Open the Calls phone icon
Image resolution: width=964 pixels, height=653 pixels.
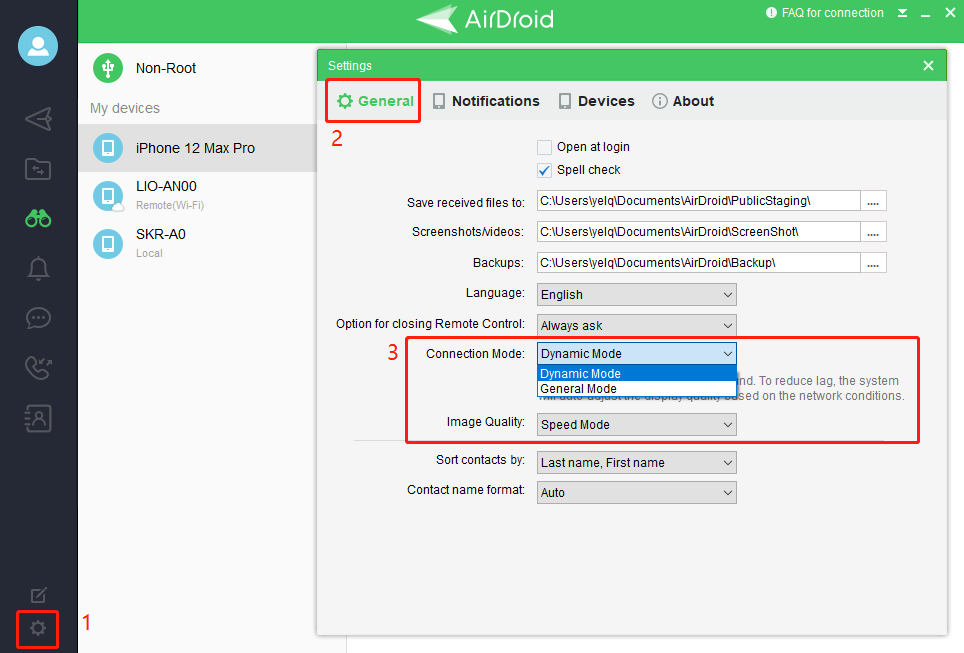coord(38,367)
